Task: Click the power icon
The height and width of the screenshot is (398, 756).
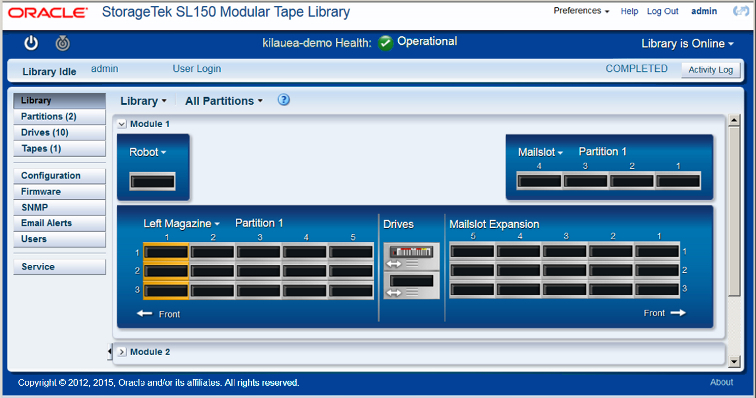Action: point(31,43)
